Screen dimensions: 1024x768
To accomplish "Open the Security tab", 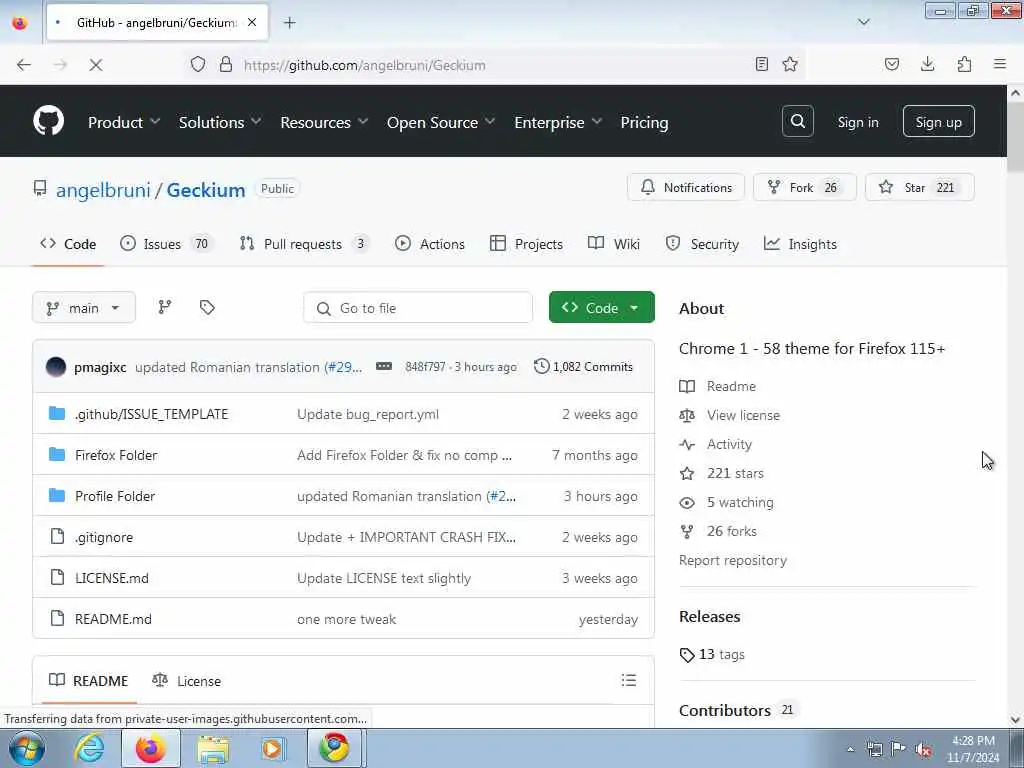I will pos(702,244).
